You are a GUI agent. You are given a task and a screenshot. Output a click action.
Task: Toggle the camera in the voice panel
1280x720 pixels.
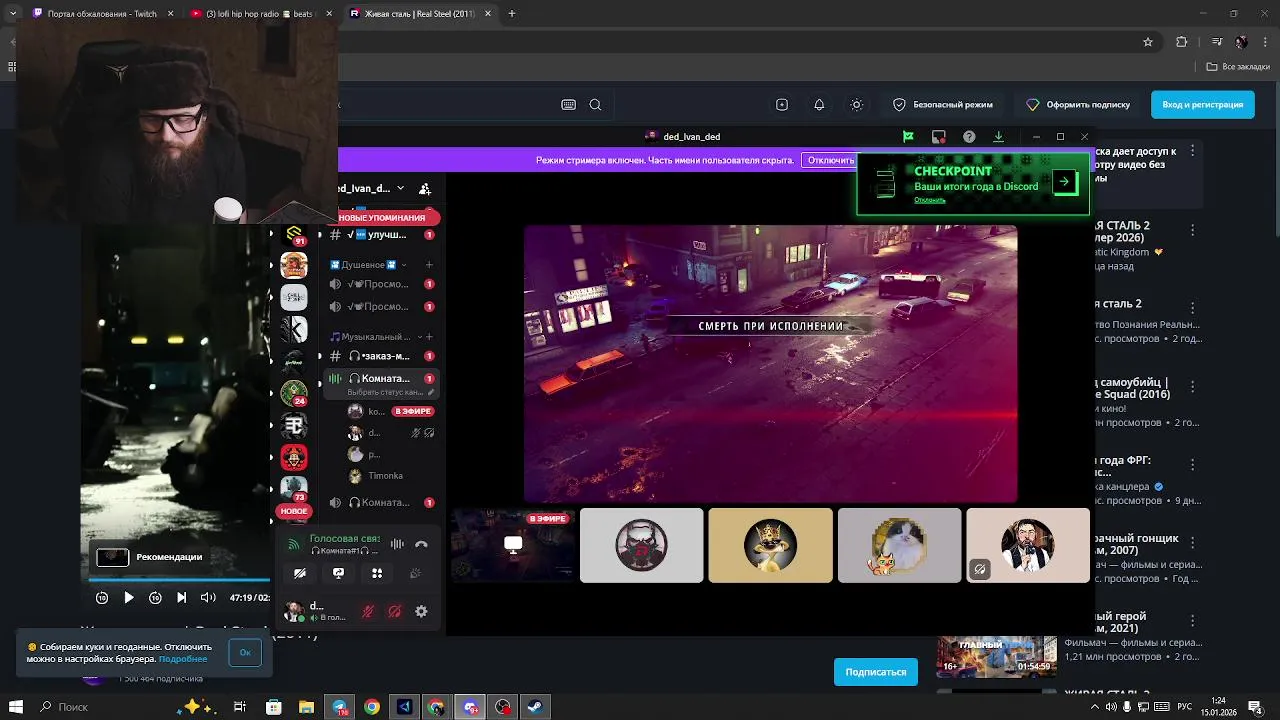(300, 573)
